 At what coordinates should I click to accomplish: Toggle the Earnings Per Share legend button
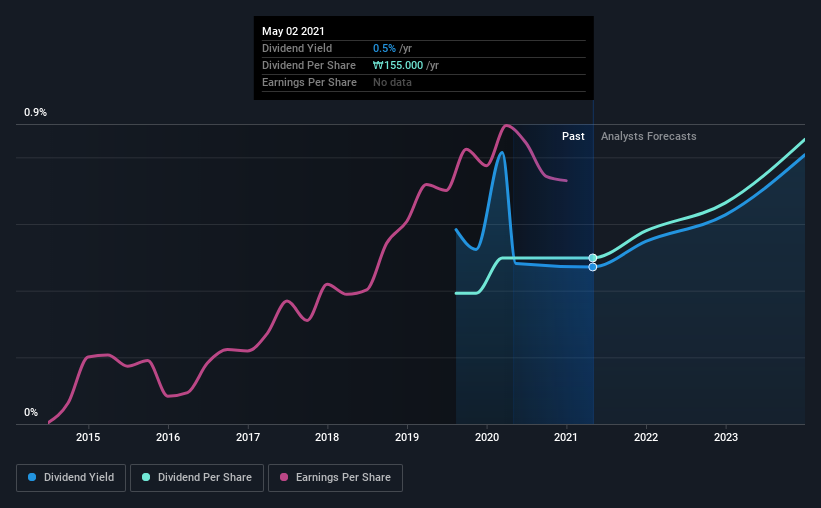click(x=335, y=478)
